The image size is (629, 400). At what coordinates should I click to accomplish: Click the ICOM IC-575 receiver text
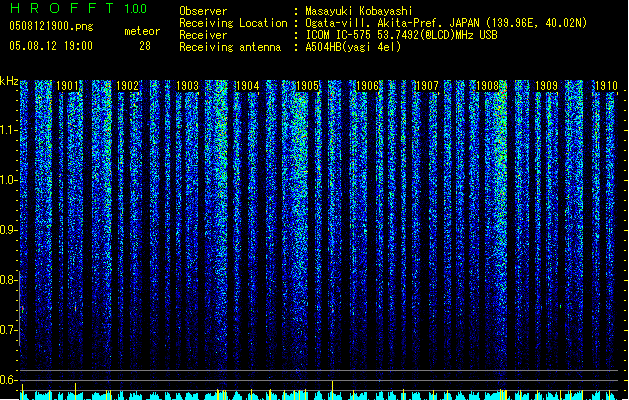tap(401, 35)
